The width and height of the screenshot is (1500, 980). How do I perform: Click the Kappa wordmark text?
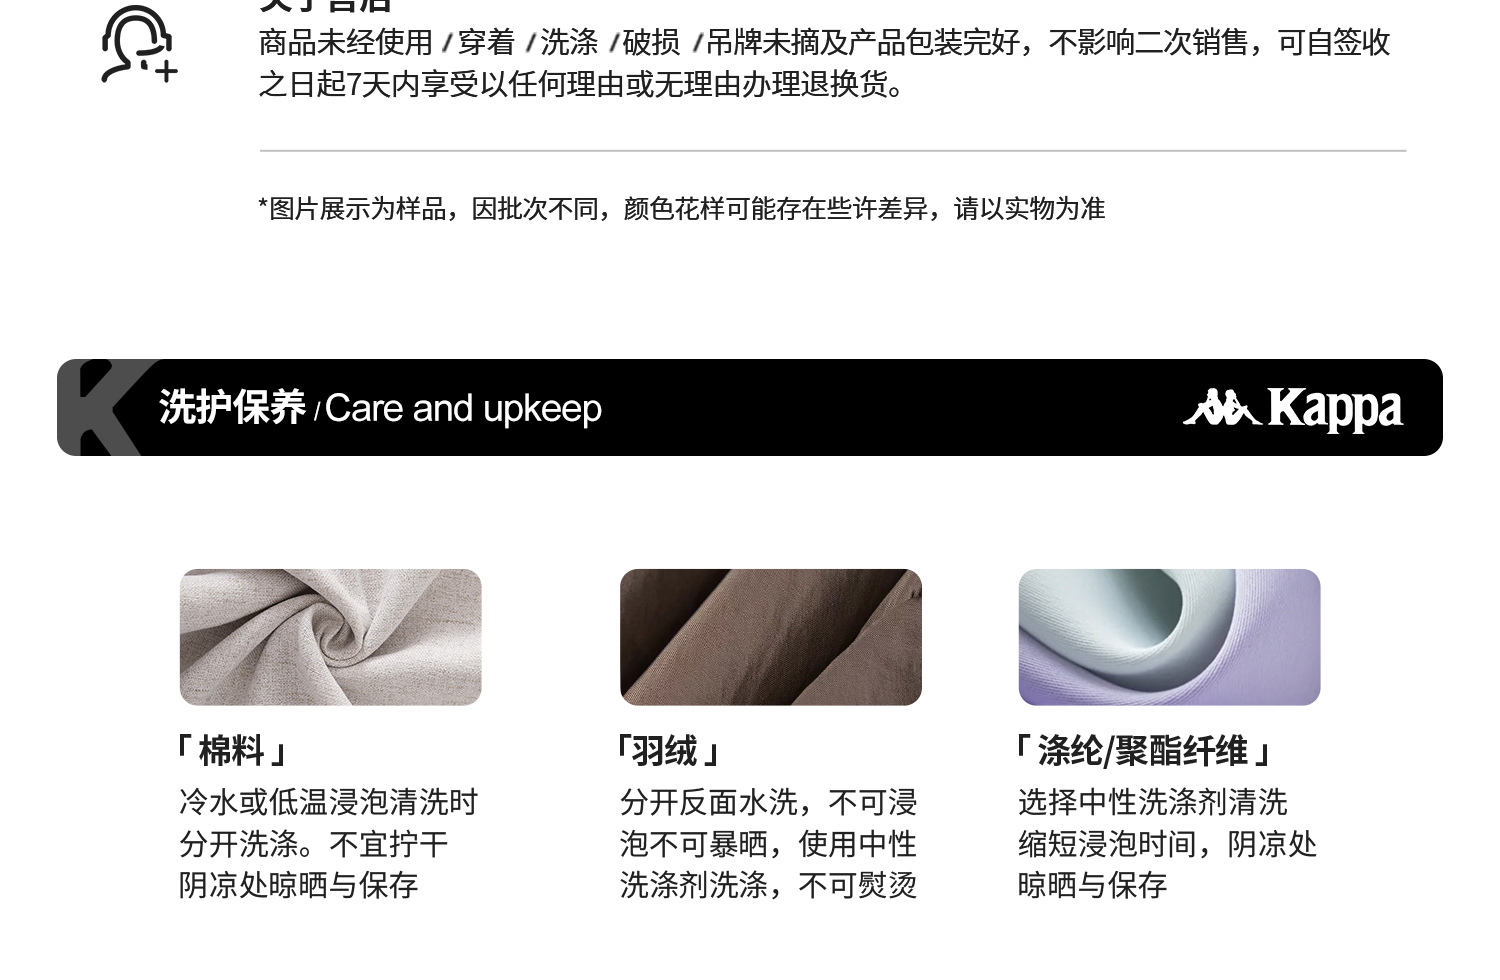click(1335, 409)
